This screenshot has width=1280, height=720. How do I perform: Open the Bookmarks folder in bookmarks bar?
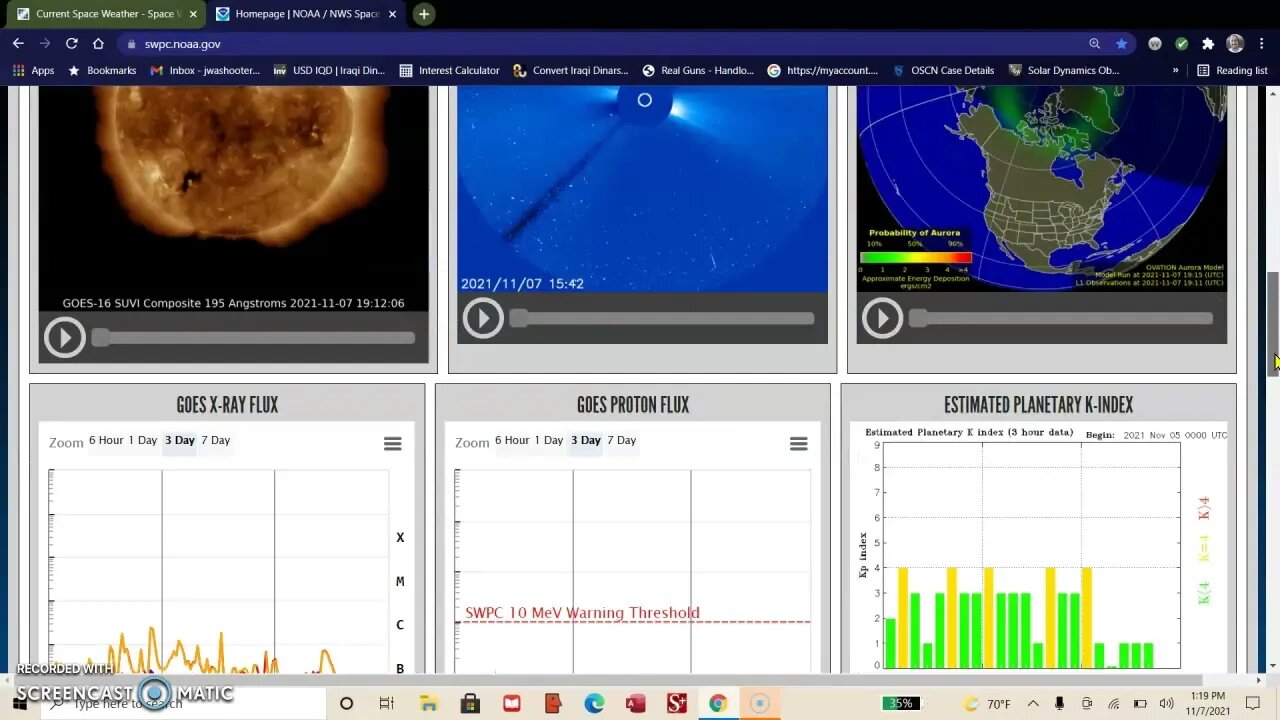(101, 71)
